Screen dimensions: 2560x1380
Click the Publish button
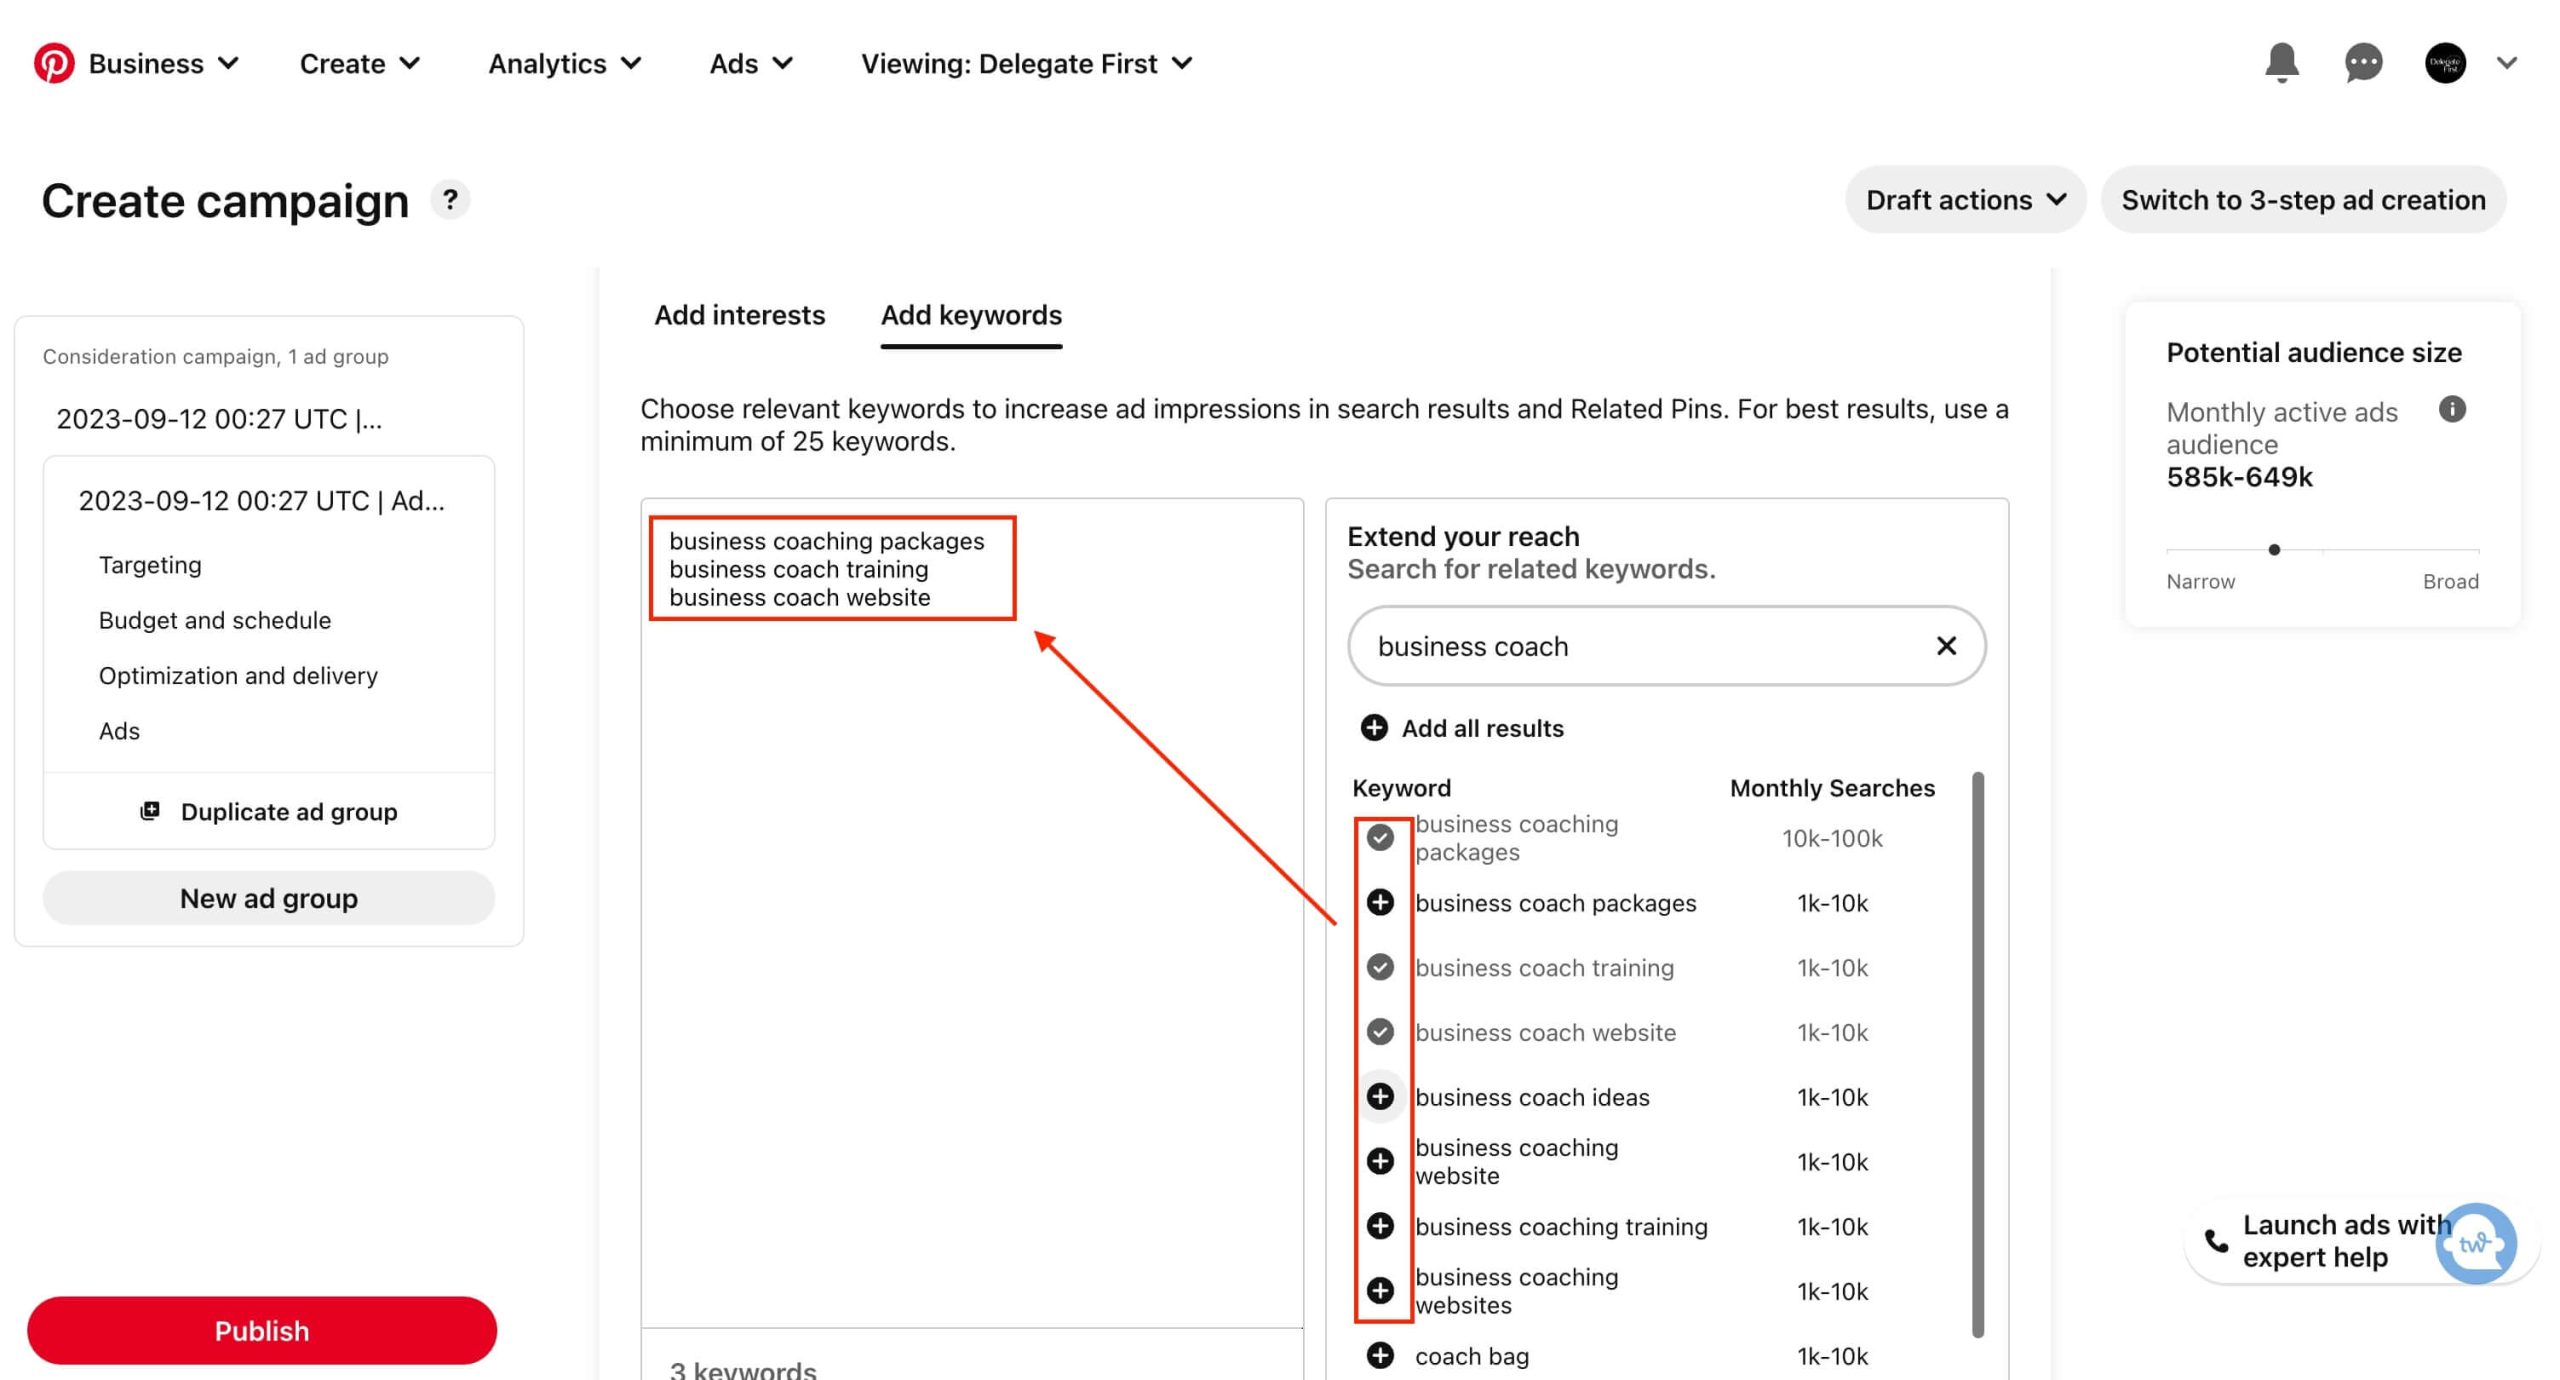coord(262,1329)
